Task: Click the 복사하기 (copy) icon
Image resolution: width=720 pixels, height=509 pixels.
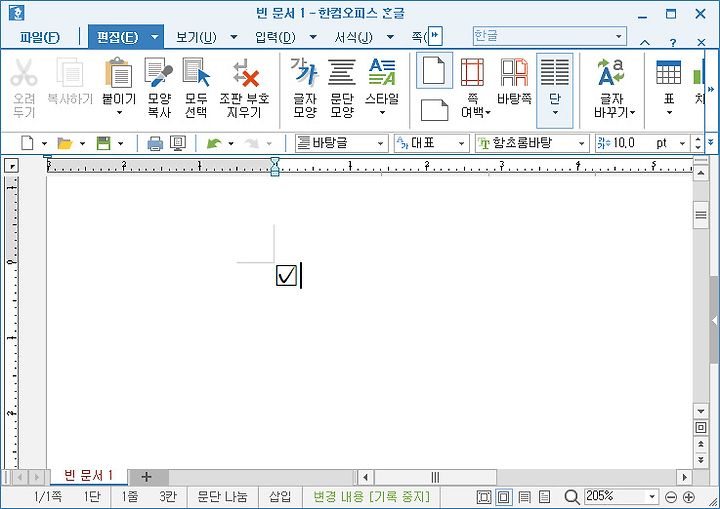Action: (70, 73)
